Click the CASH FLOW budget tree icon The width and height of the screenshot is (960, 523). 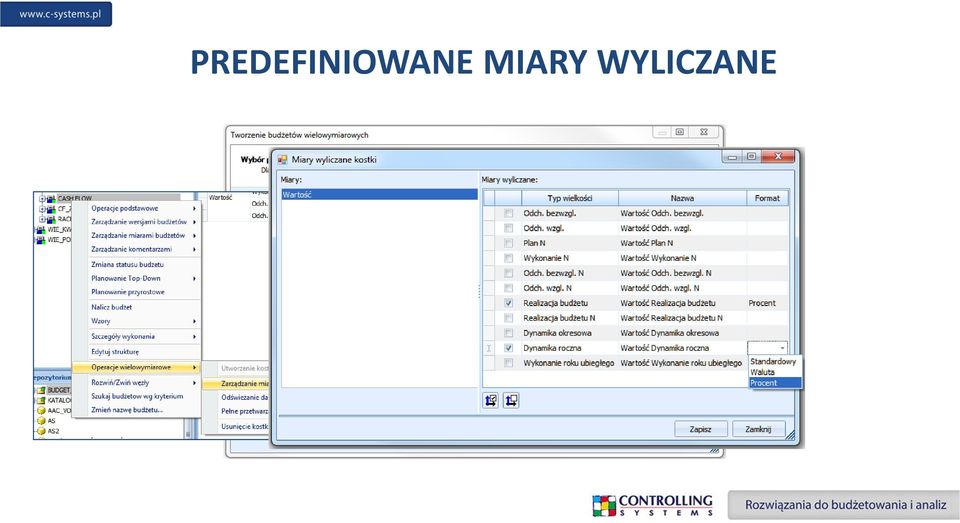(51, 198)
